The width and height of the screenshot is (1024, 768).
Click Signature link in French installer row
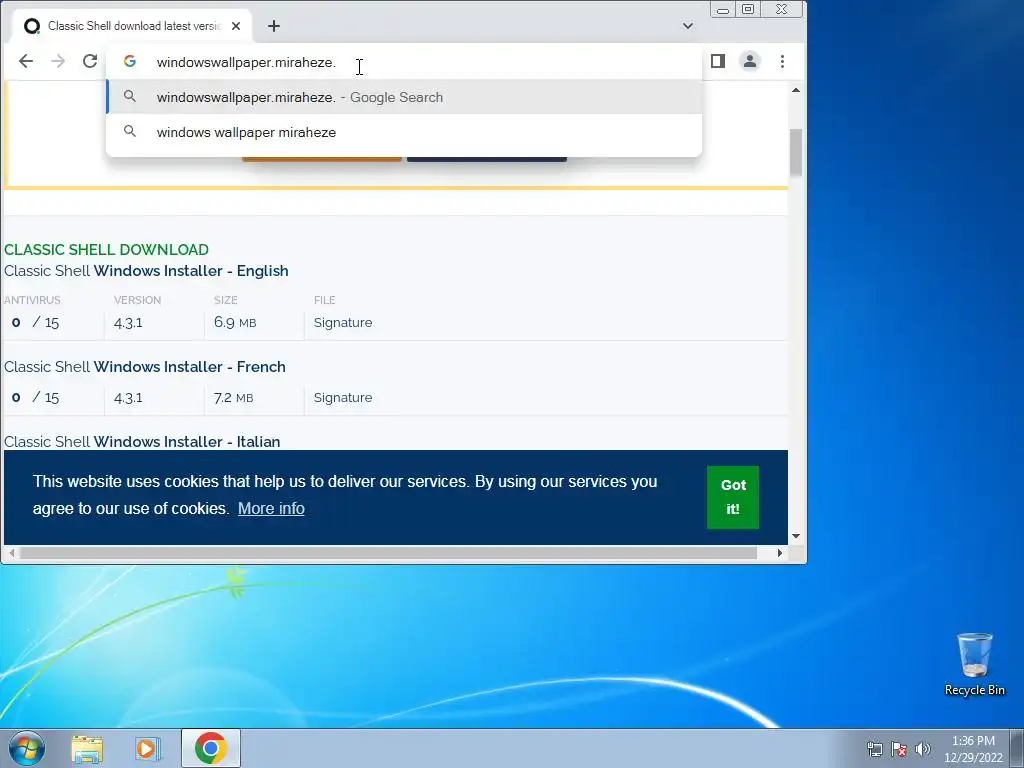coord(343,398)
